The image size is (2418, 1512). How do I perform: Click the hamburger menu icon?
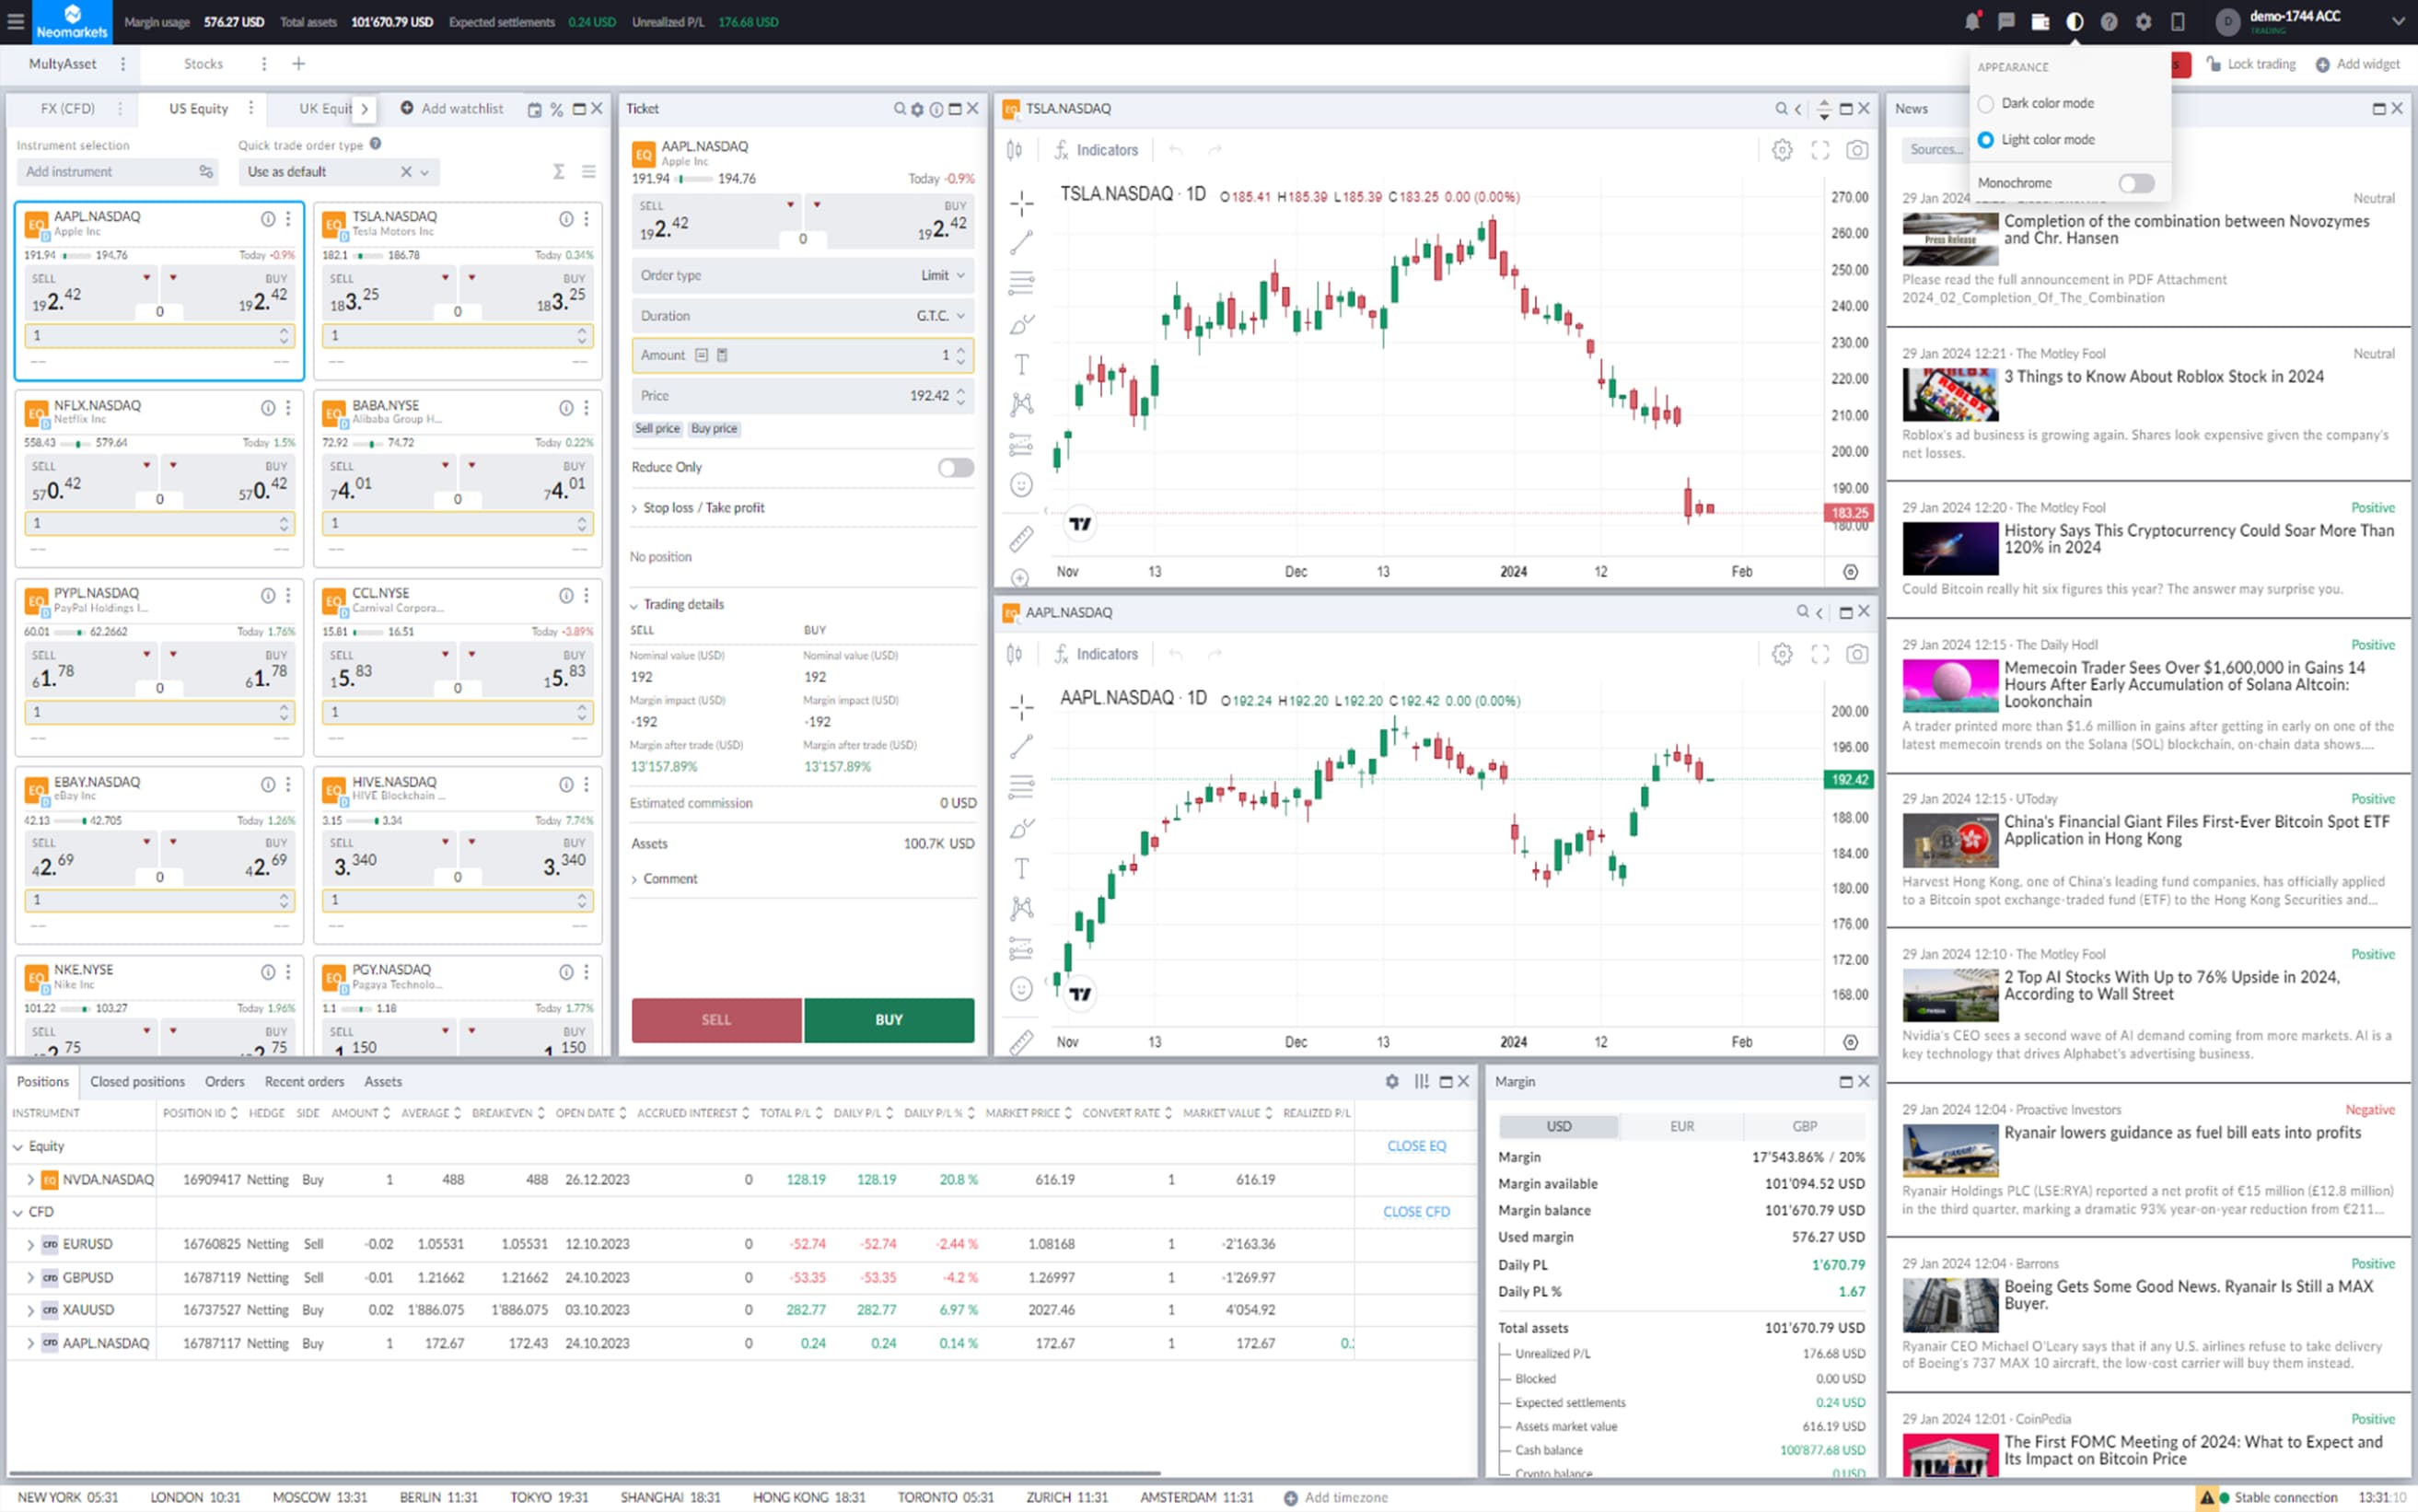15,21
